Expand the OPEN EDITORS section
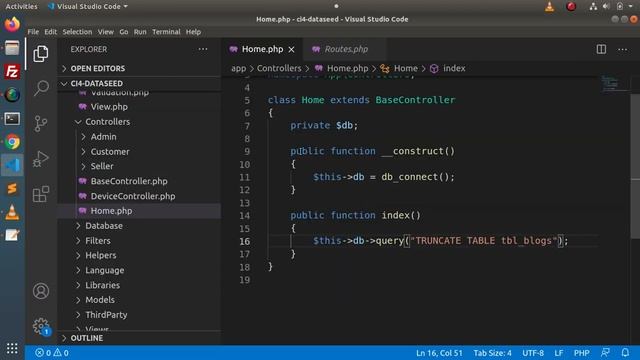This screenshot has height=360, width=640. [140, 69]
